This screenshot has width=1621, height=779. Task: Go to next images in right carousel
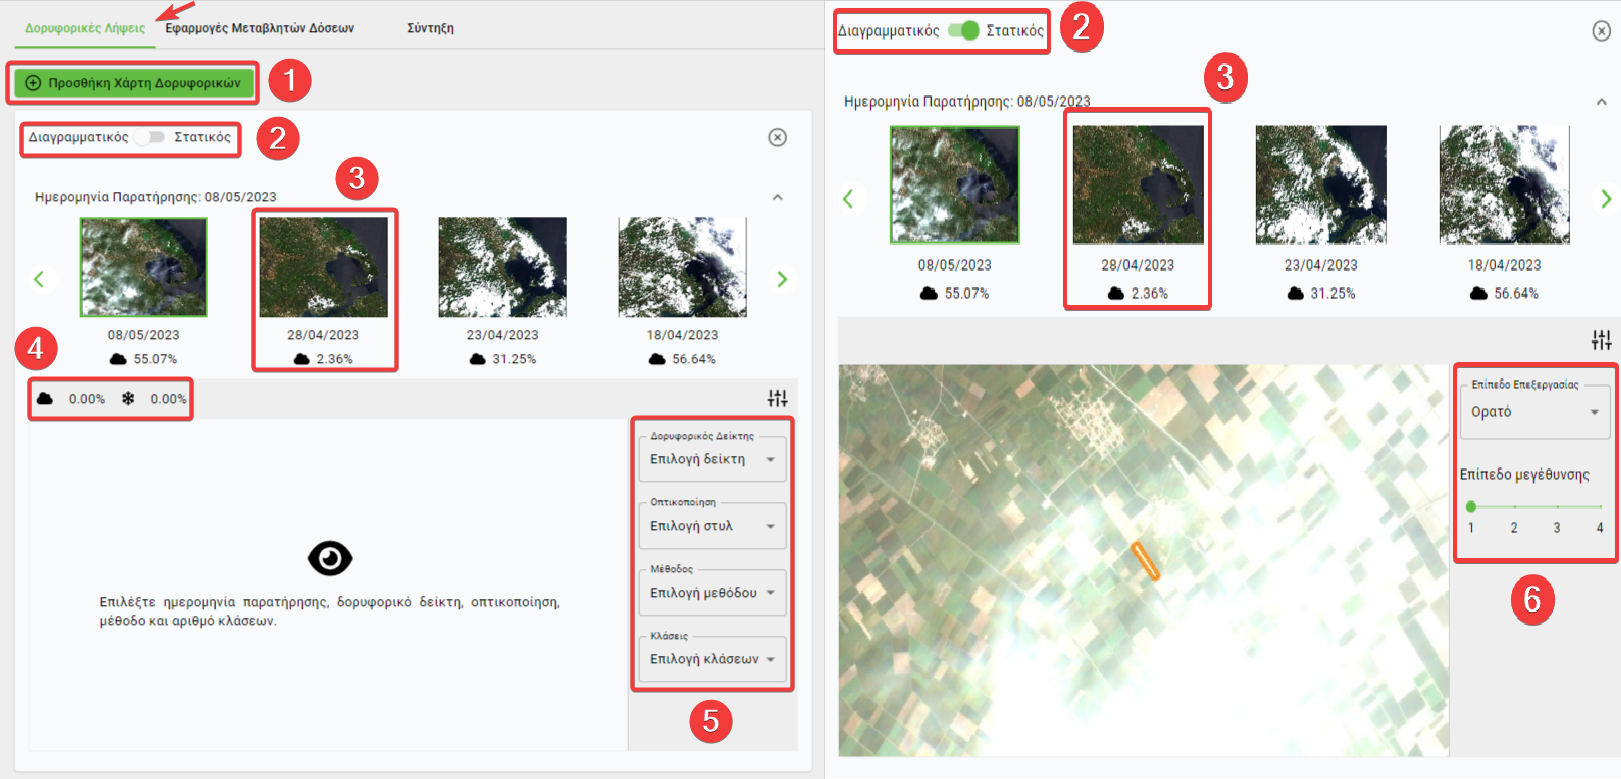tap(1605, 199)
